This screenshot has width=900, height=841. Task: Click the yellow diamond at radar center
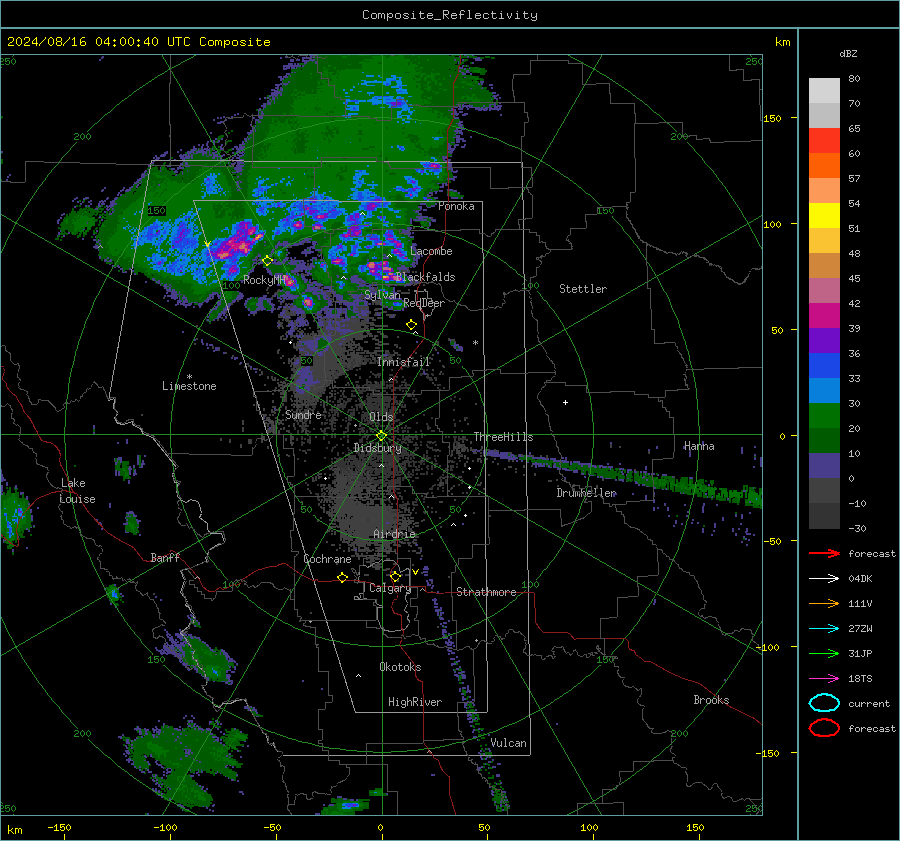[381, 436]
